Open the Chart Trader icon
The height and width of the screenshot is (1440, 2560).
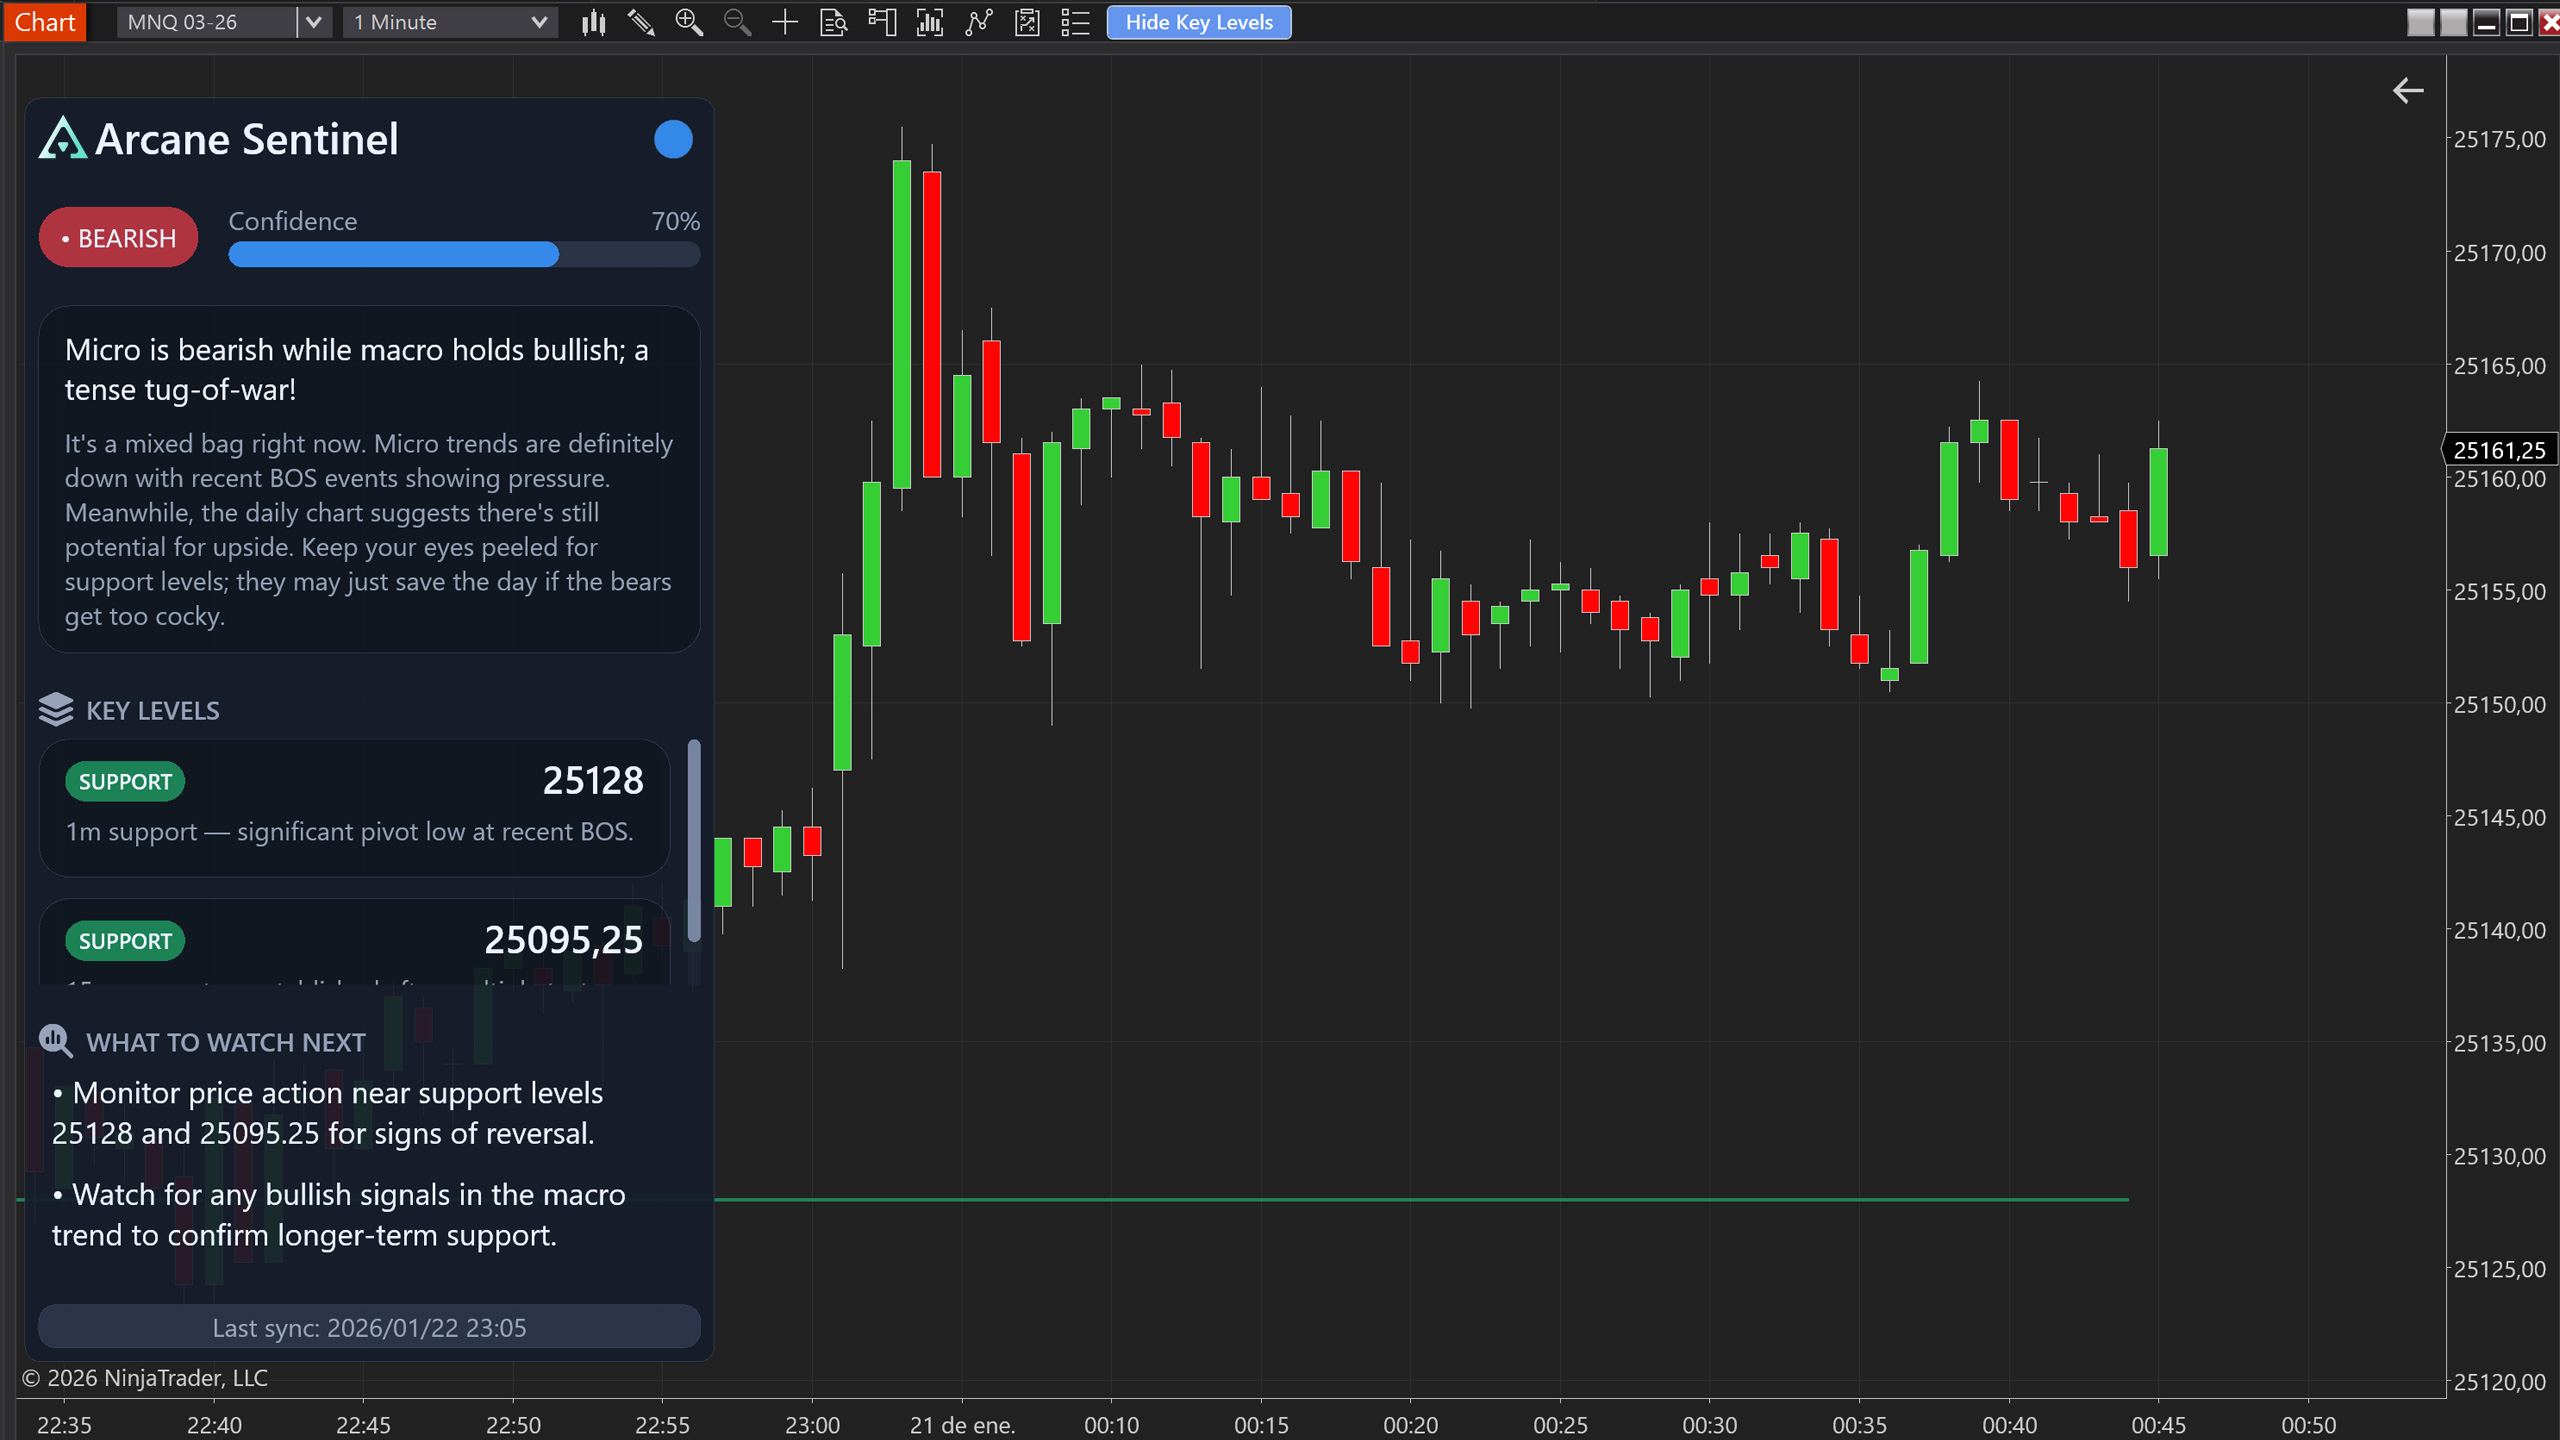pos(881,22)
